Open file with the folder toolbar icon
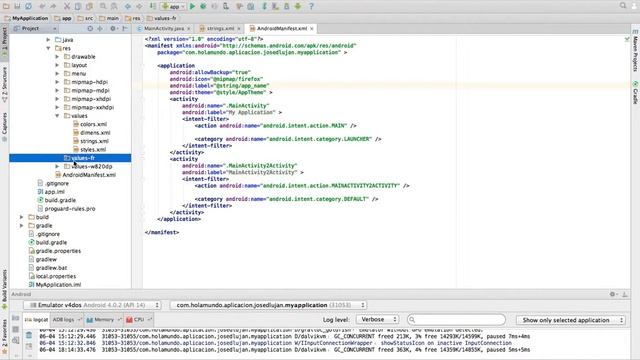 (x=6, y=6)
